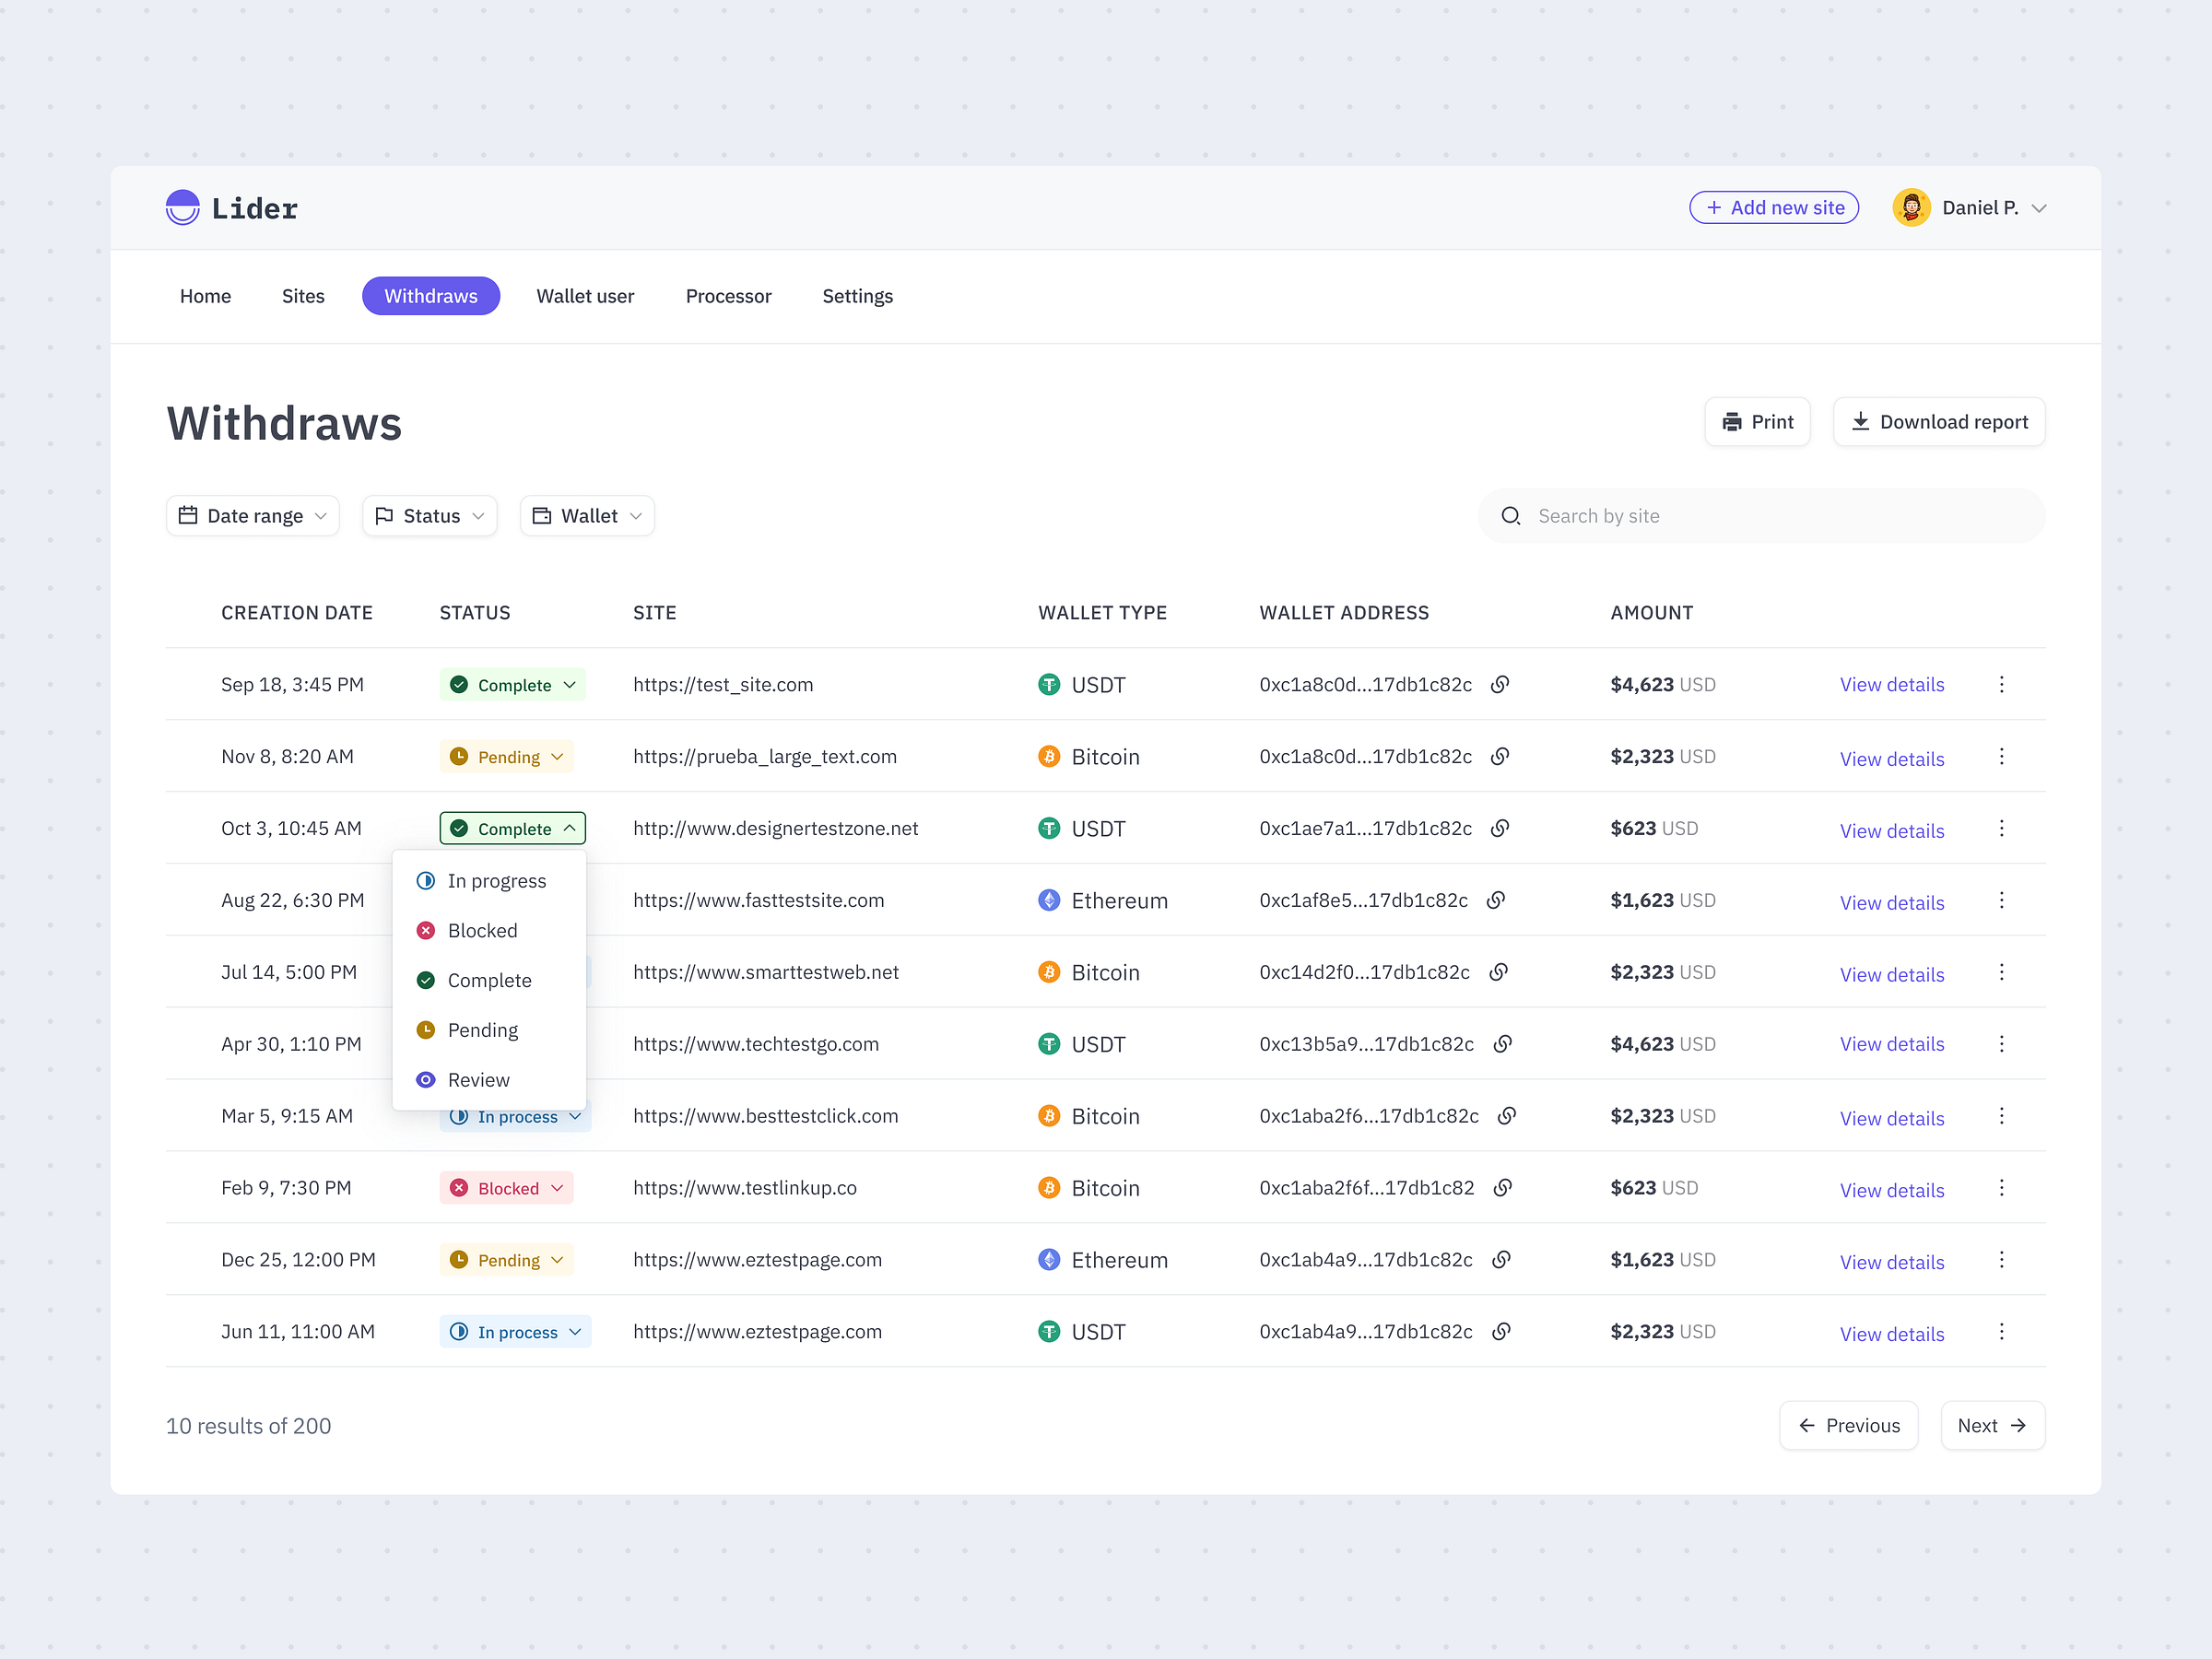Image resolution: width=2212 pixels, height=1659 pixels.
Task: Click the calendar icon in Date range filter
Action: click(x=189, y=515)
